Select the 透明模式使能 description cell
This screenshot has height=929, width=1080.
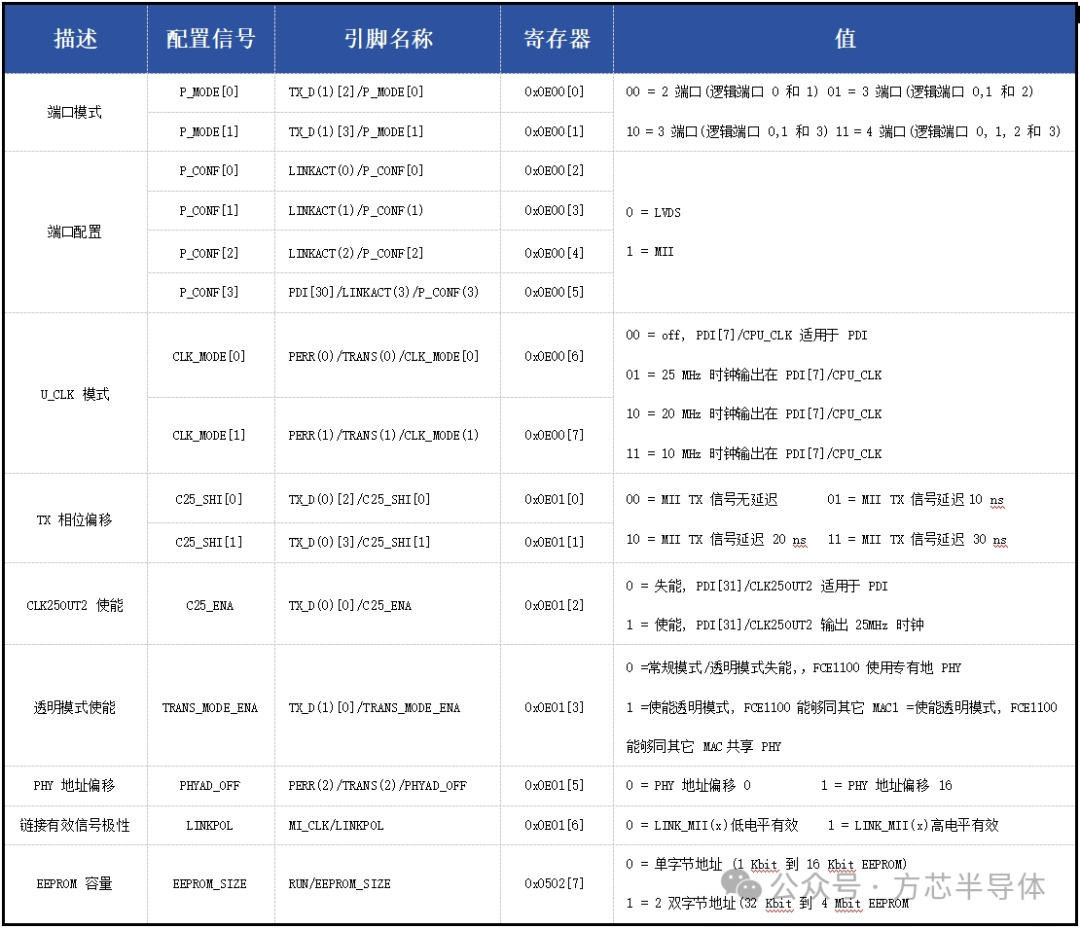point(76,707)
